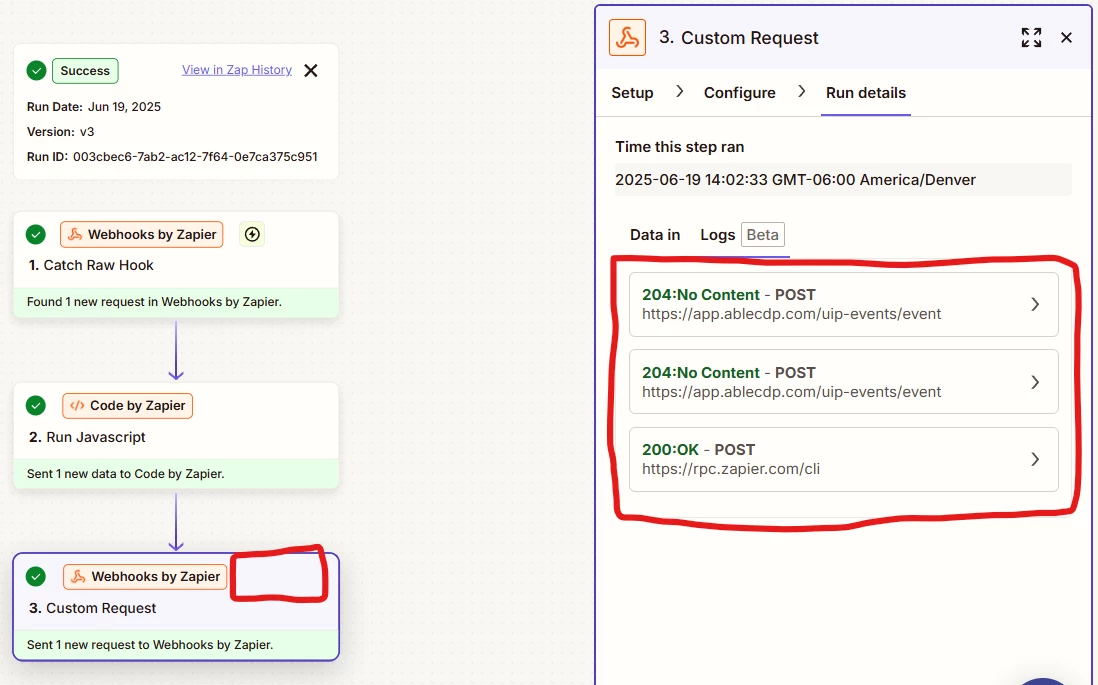Click the step run timestamp field
This screenshot has width=1098, height=685.
[843, 180]
